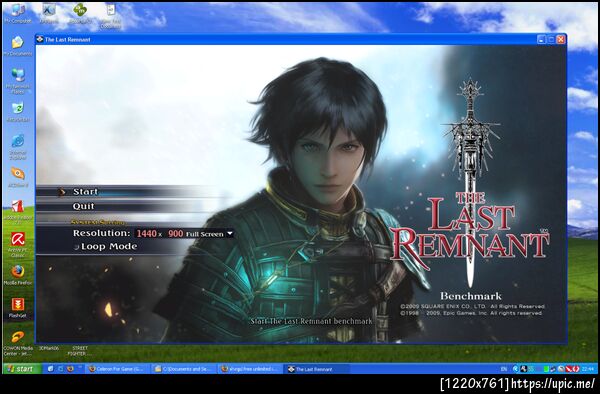The image size is (600, 394).
Task: Open the Internet Explorer desktop icon
Action: click(18, 141)
